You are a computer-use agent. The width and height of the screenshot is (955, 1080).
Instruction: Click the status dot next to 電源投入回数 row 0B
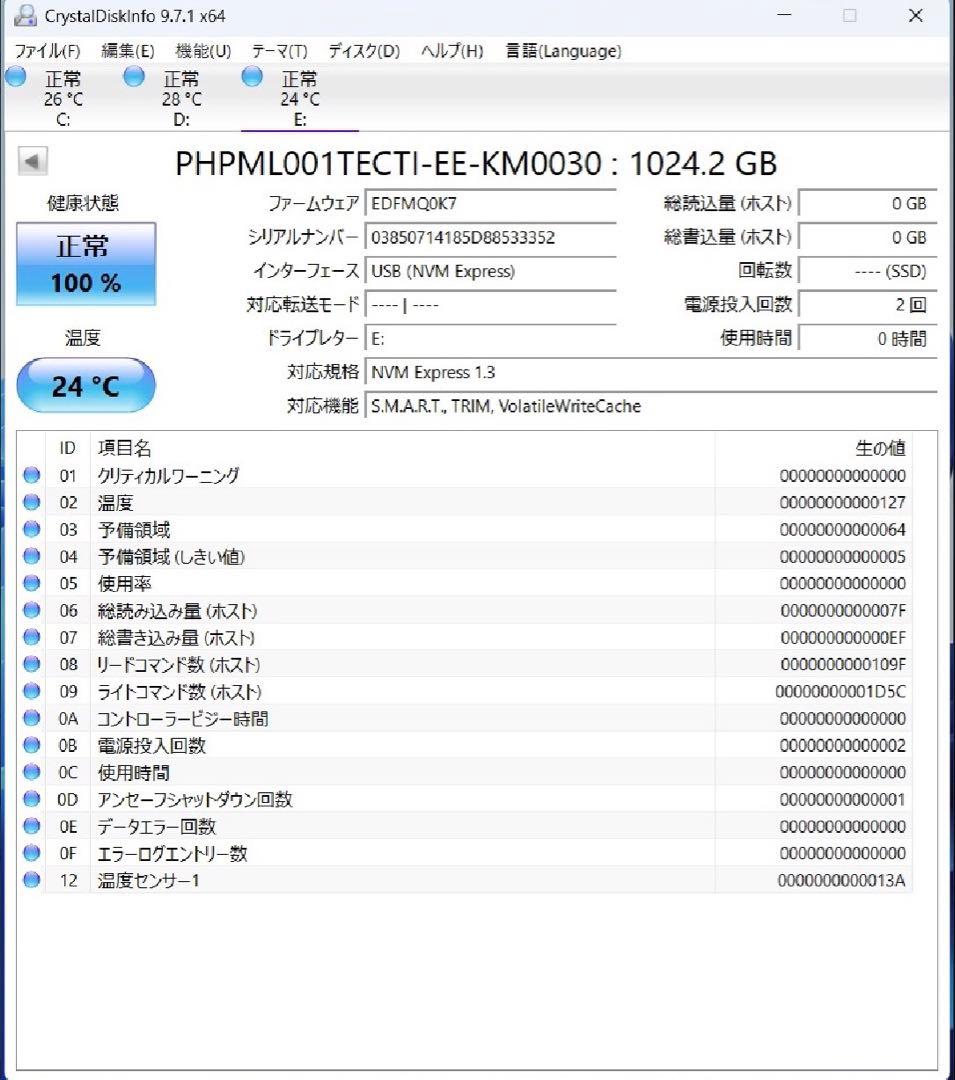[32, 745]
